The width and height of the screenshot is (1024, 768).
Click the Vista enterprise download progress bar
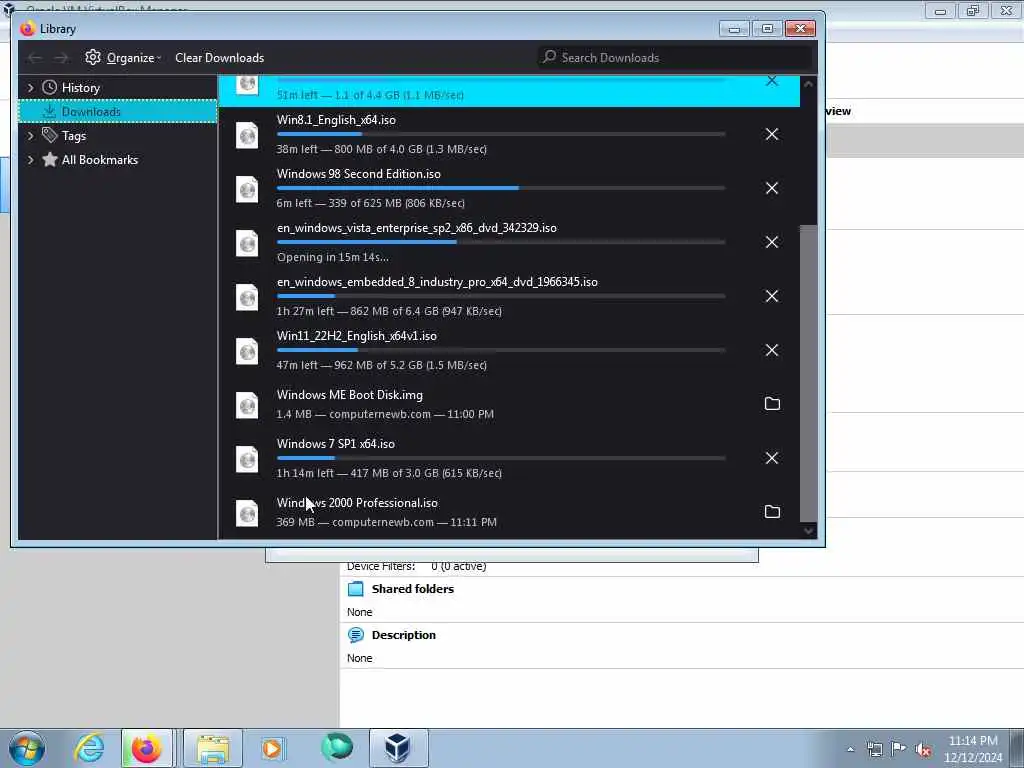501,242
